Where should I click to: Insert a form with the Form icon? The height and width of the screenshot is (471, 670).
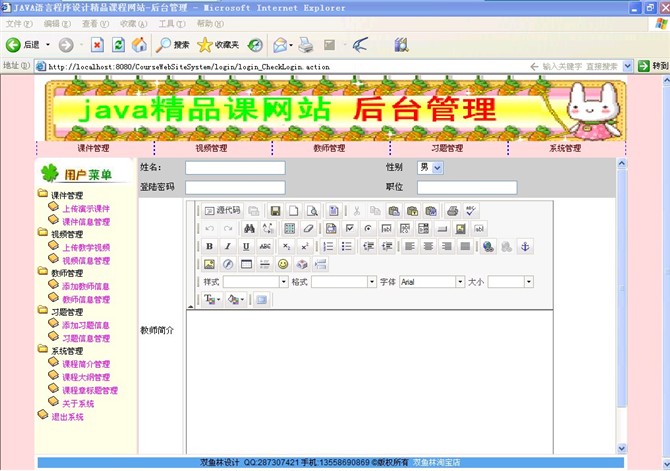pos(331,229)
